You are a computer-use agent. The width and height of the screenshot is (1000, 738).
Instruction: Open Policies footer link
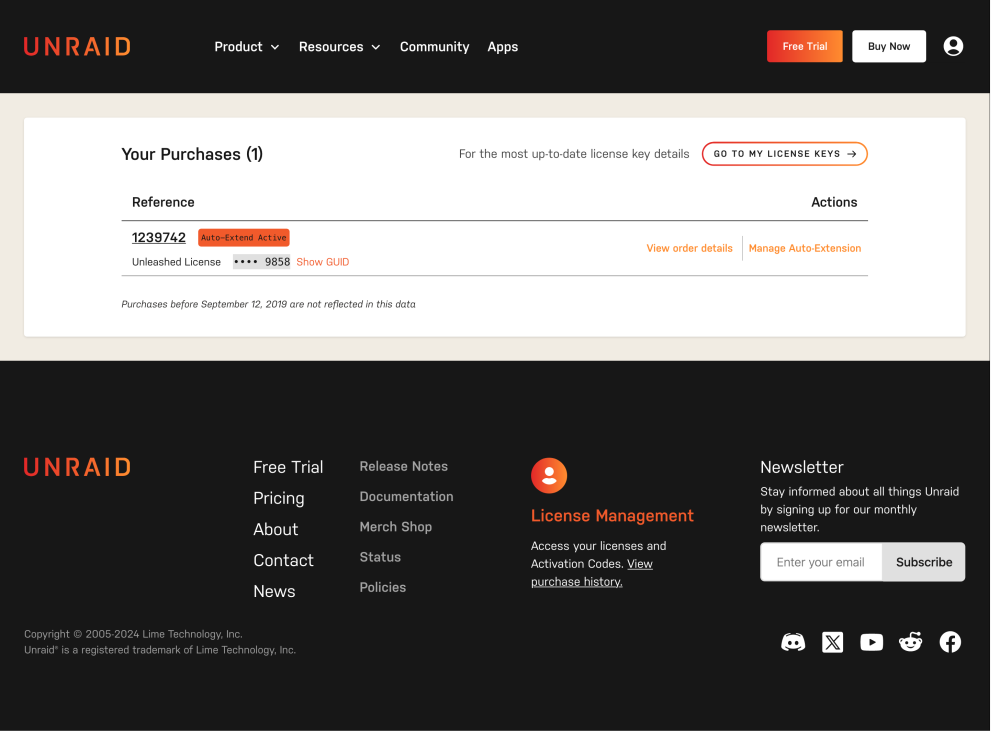(x=383, y=587)
